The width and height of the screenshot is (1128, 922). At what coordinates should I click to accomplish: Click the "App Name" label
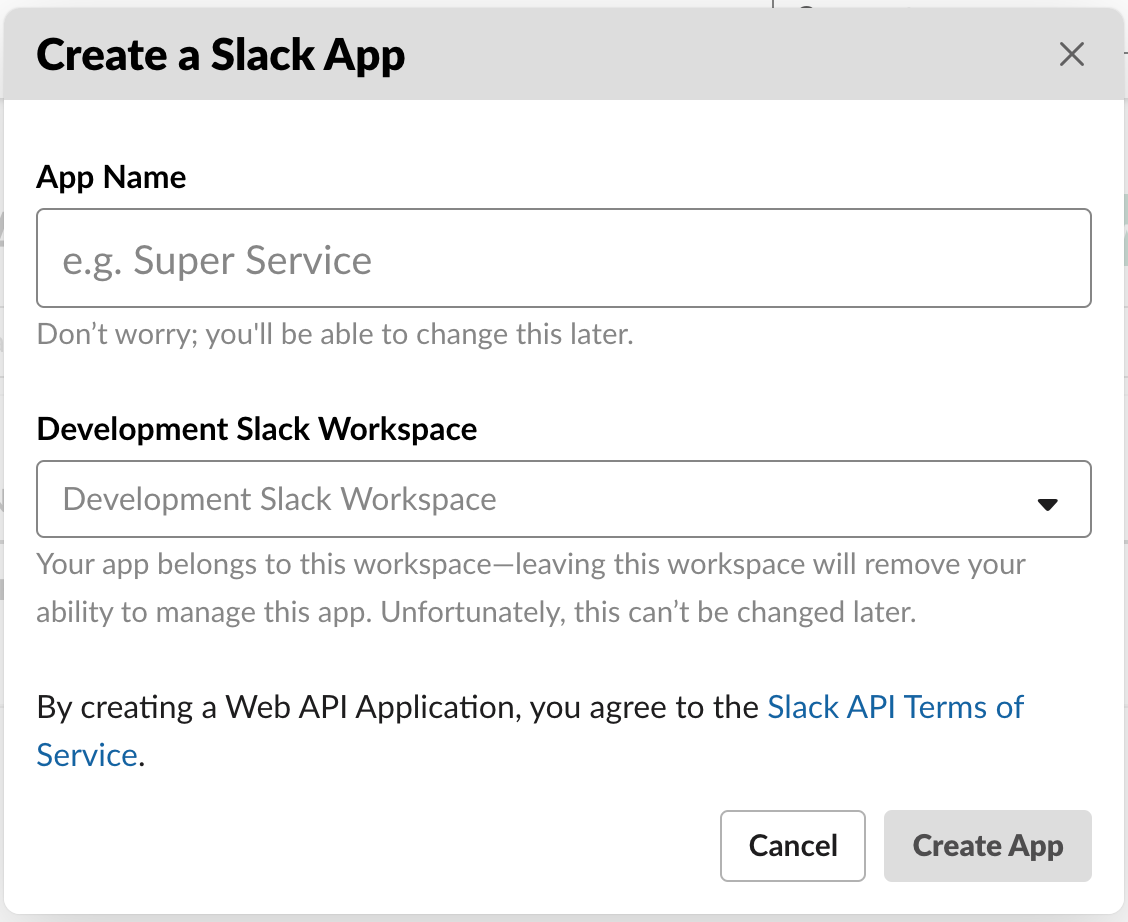(x=112, y=177)
